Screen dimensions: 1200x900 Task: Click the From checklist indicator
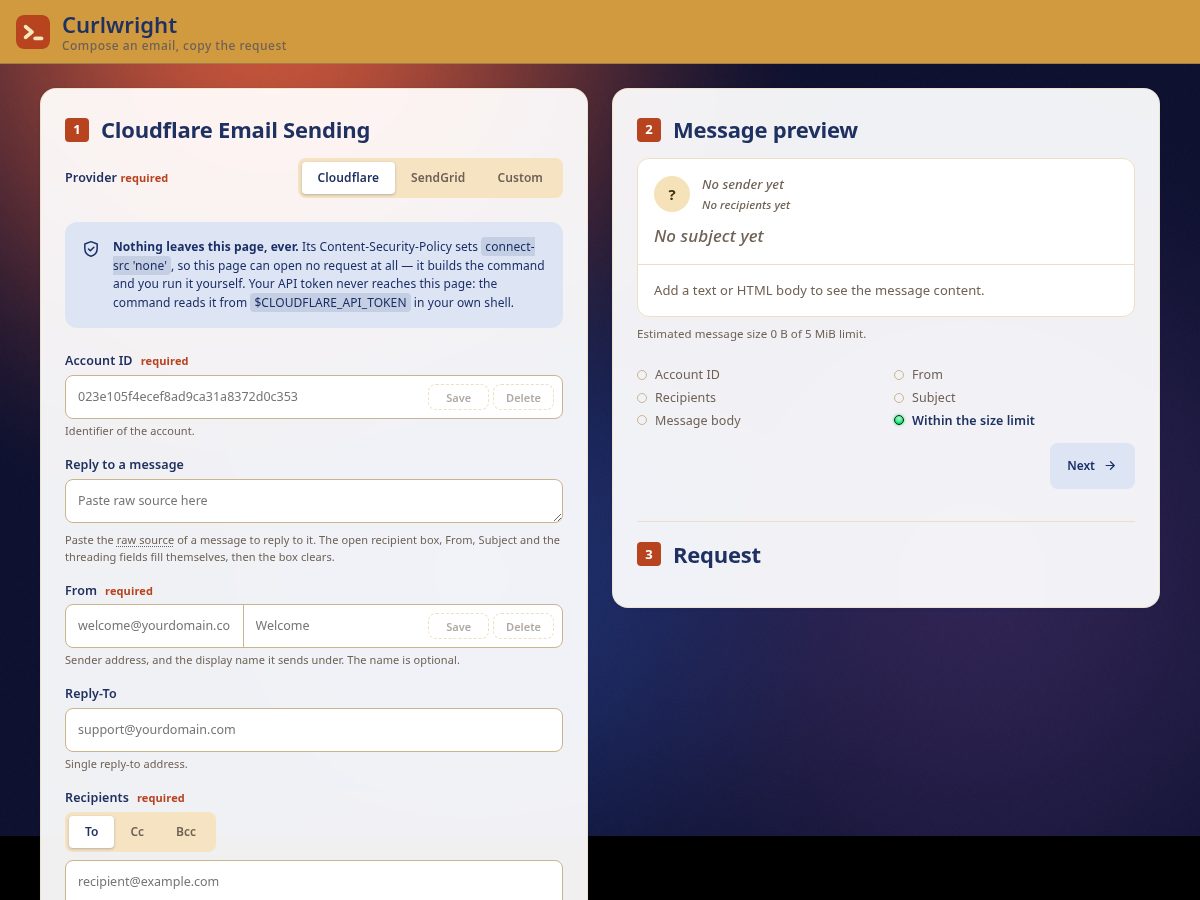(899, 375)
